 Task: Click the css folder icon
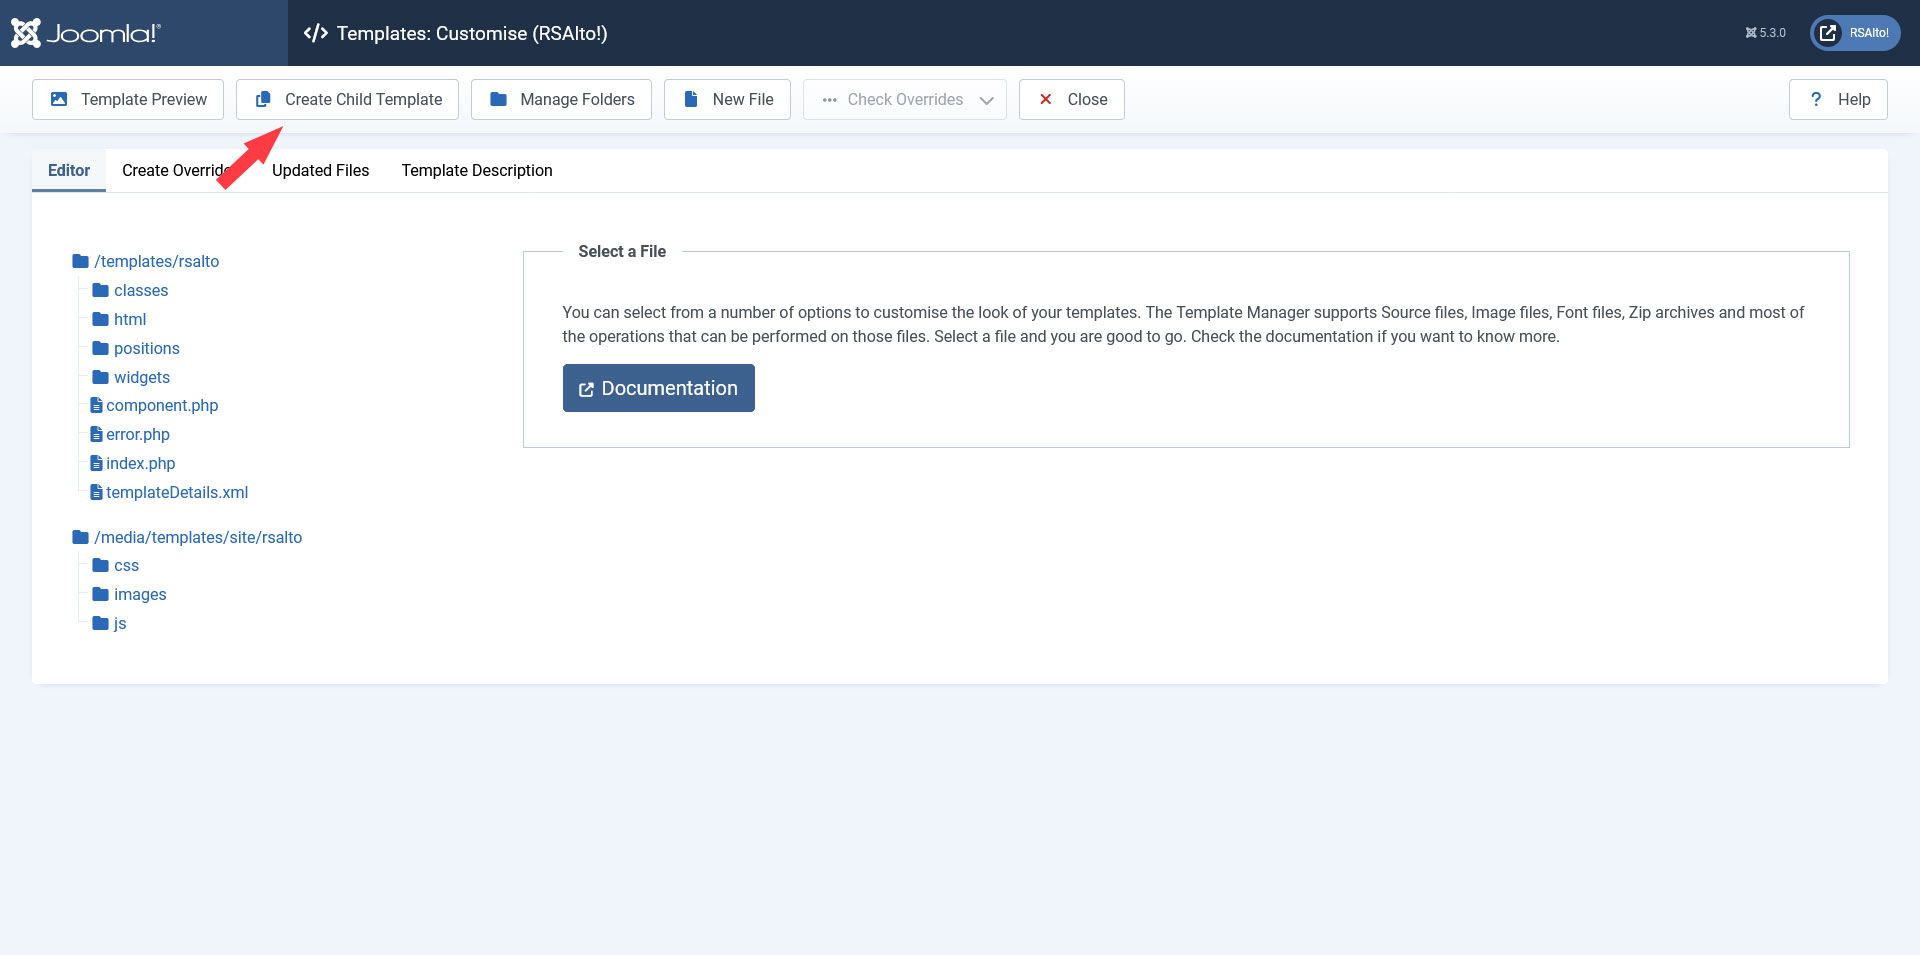click(x=101, y=565)
